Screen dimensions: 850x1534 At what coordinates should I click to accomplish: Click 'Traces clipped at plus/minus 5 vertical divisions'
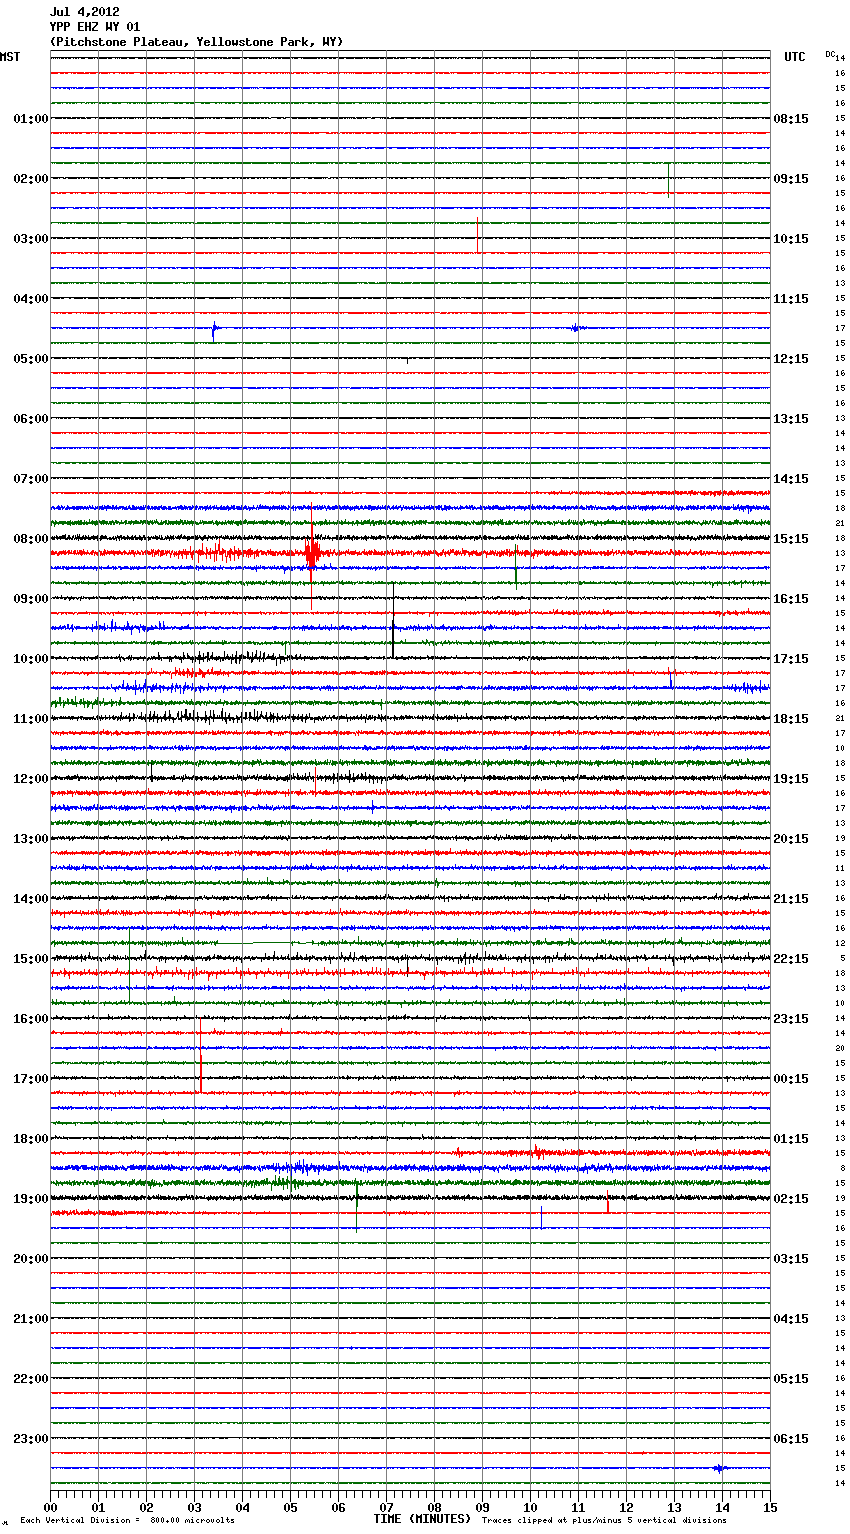click(x=604, y=1520)
